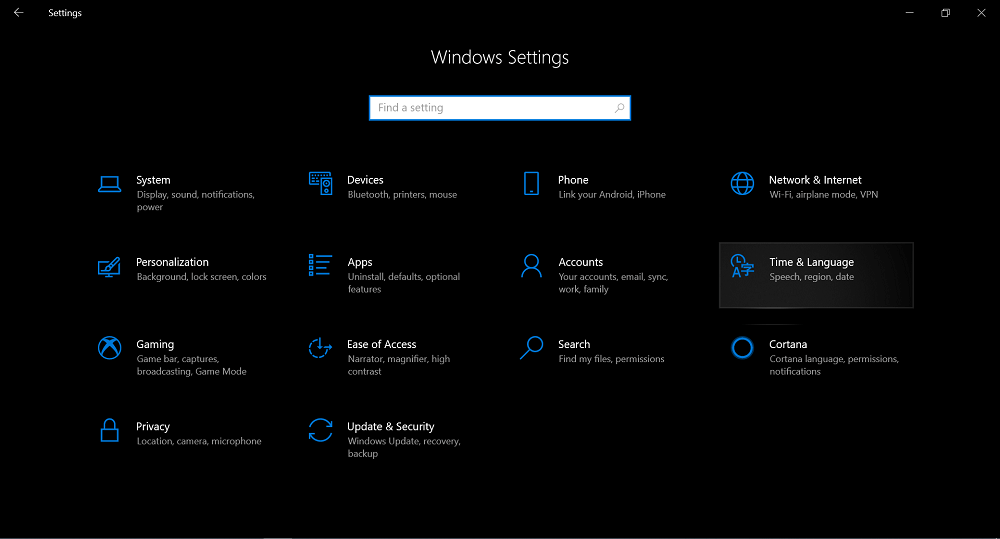Click the Update & Security refresh icon
The image size is (1000, 539).
point(320,430)
